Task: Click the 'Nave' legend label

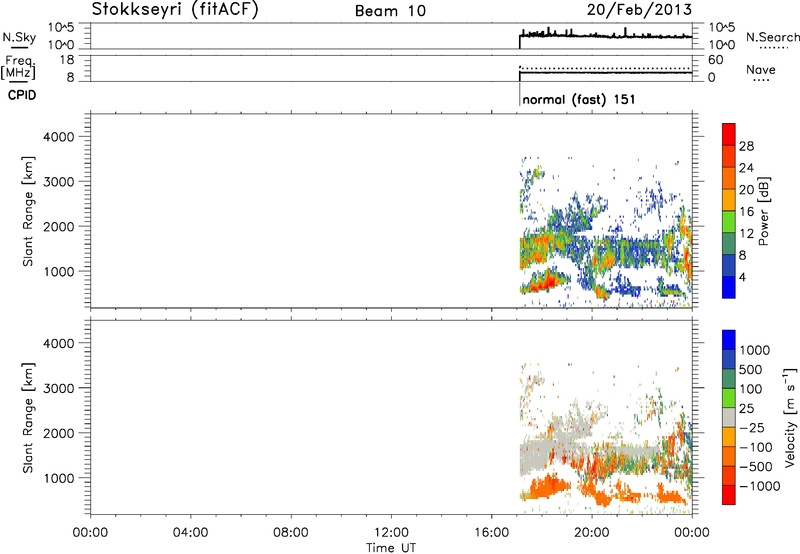Action: coord(761,69)
